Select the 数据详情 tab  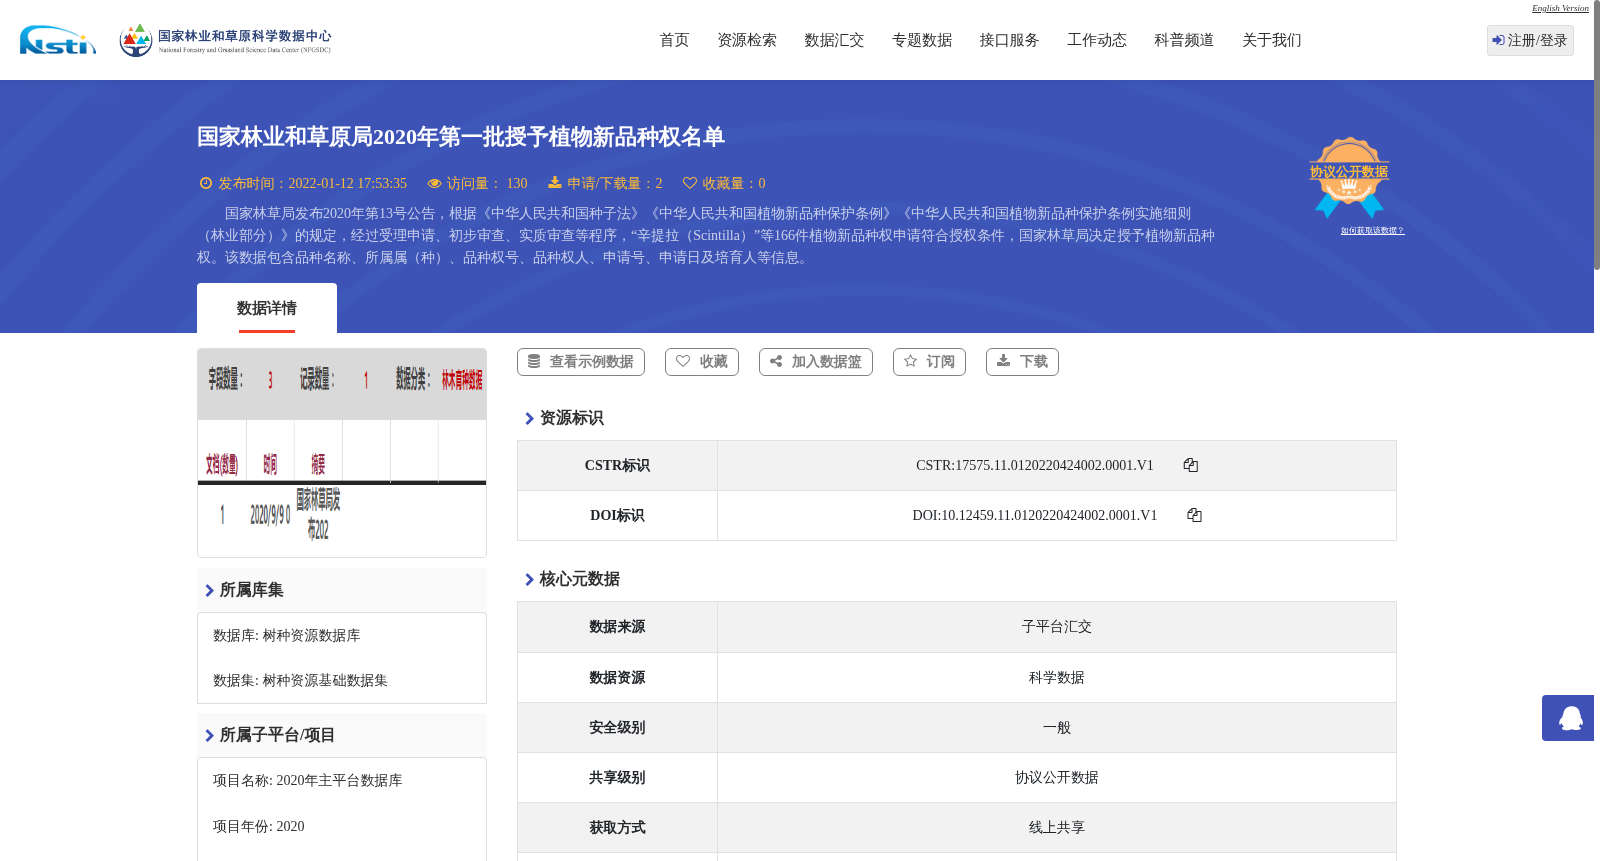[267, 308]
